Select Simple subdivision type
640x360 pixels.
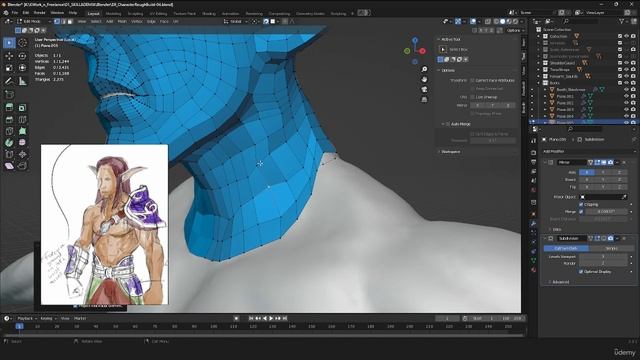[x=611, y=248]
